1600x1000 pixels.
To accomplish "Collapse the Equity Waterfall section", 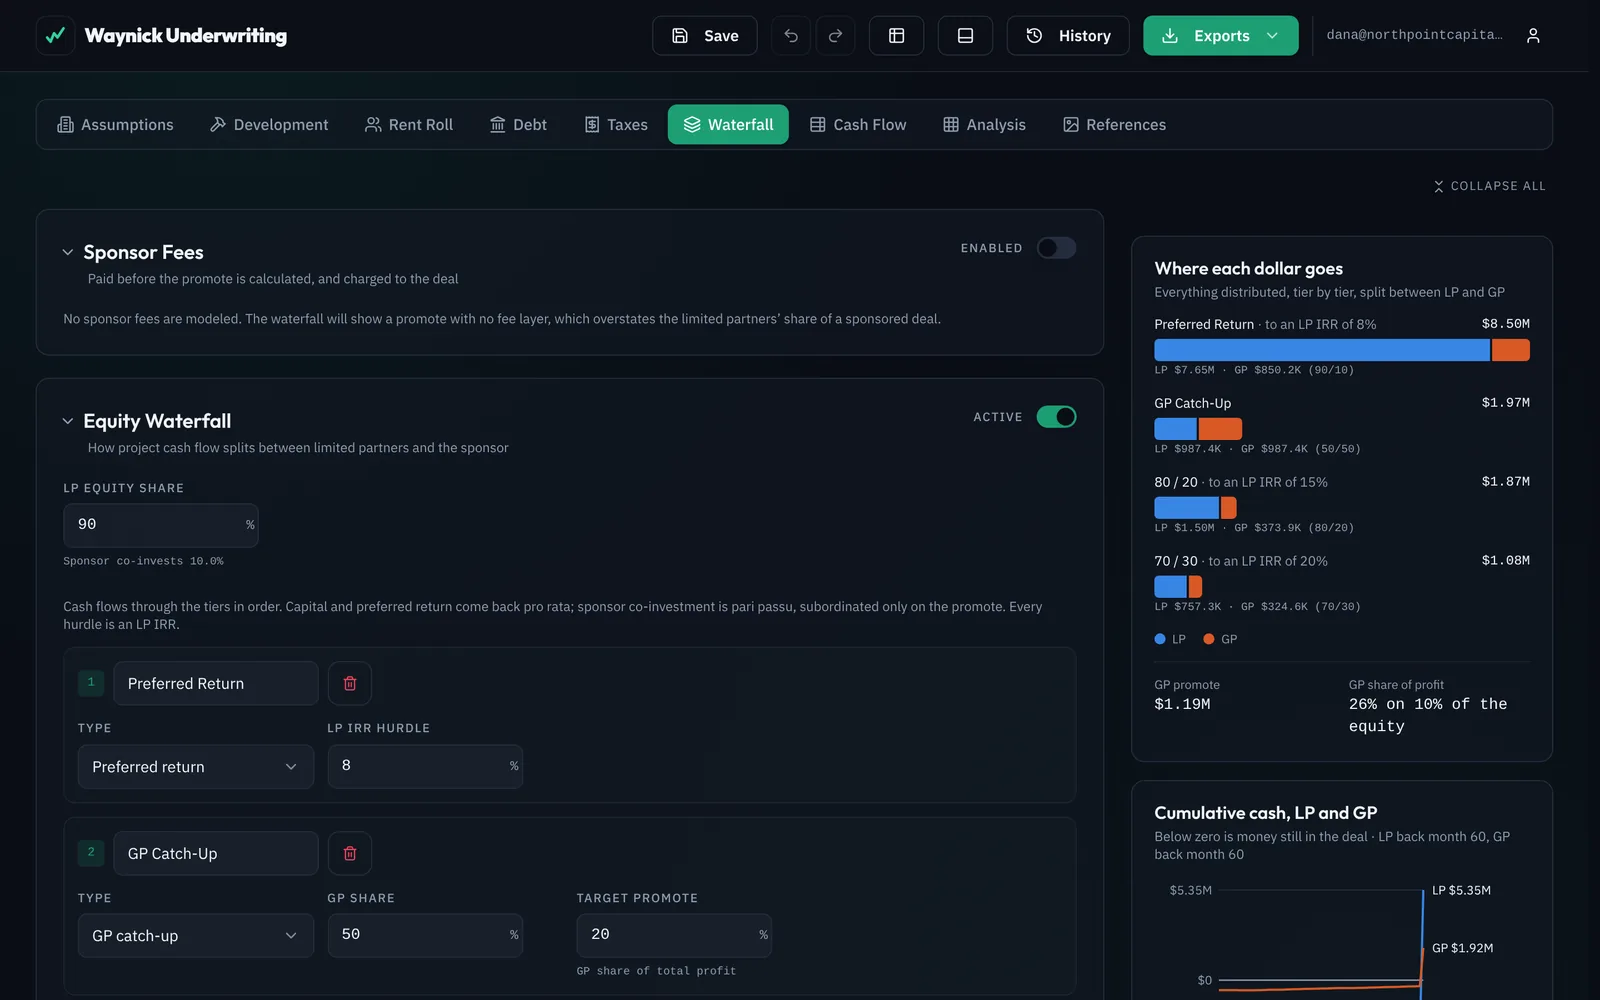I will click(x=68, y=422).
